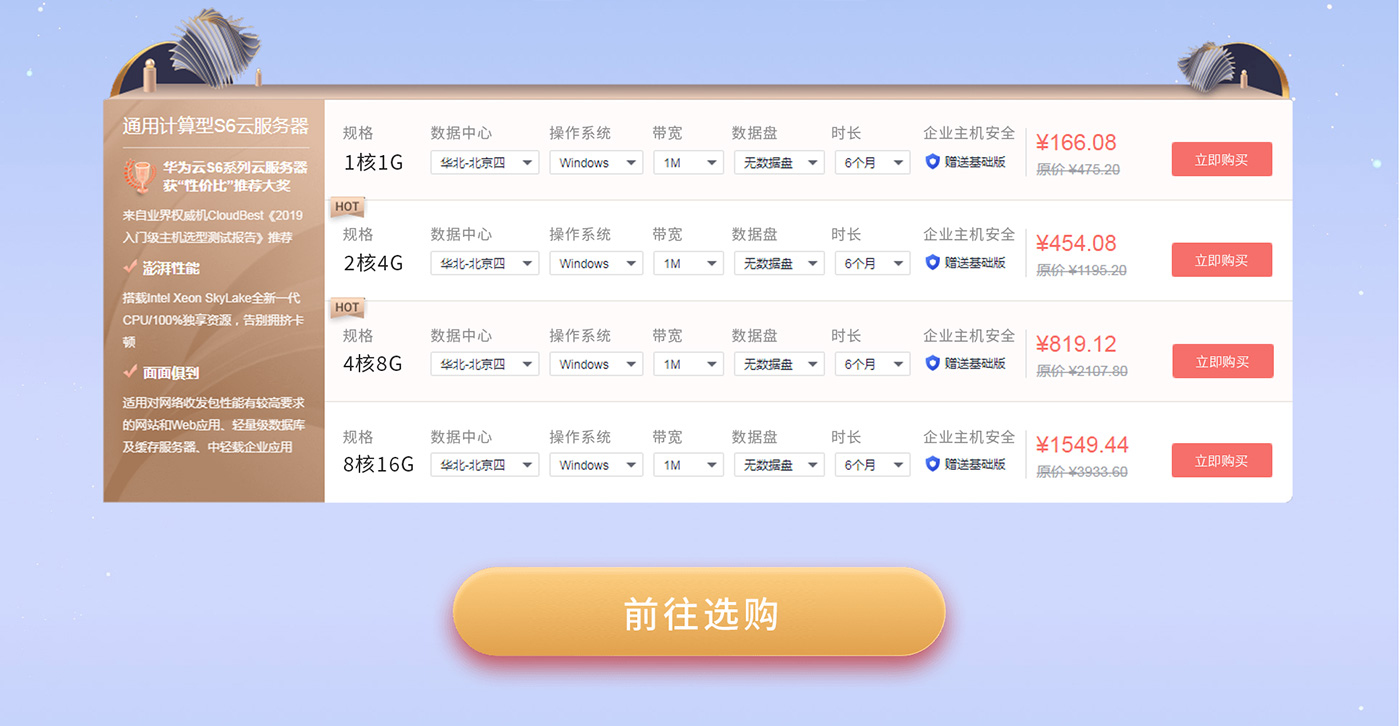Viewport: 1400px width, 726px height.
Task: Open 6个月 duration dropdown in 1核1G row
Action: point(872,162)
